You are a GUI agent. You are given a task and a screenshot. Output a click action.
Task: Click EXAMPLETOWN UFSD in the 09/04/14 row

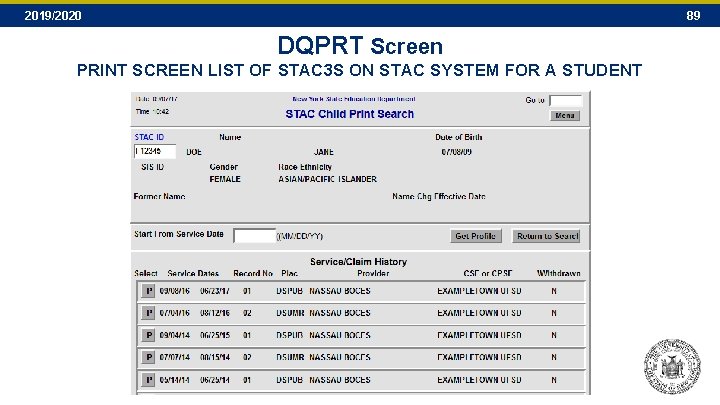479,335
